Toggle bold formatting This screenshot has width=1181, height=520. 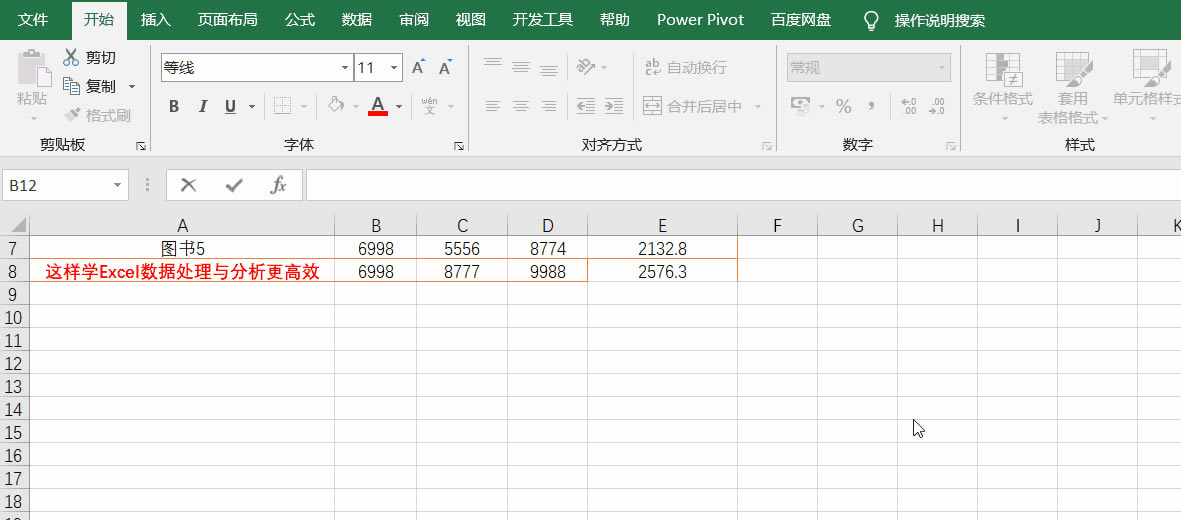[x=174, y=106]
